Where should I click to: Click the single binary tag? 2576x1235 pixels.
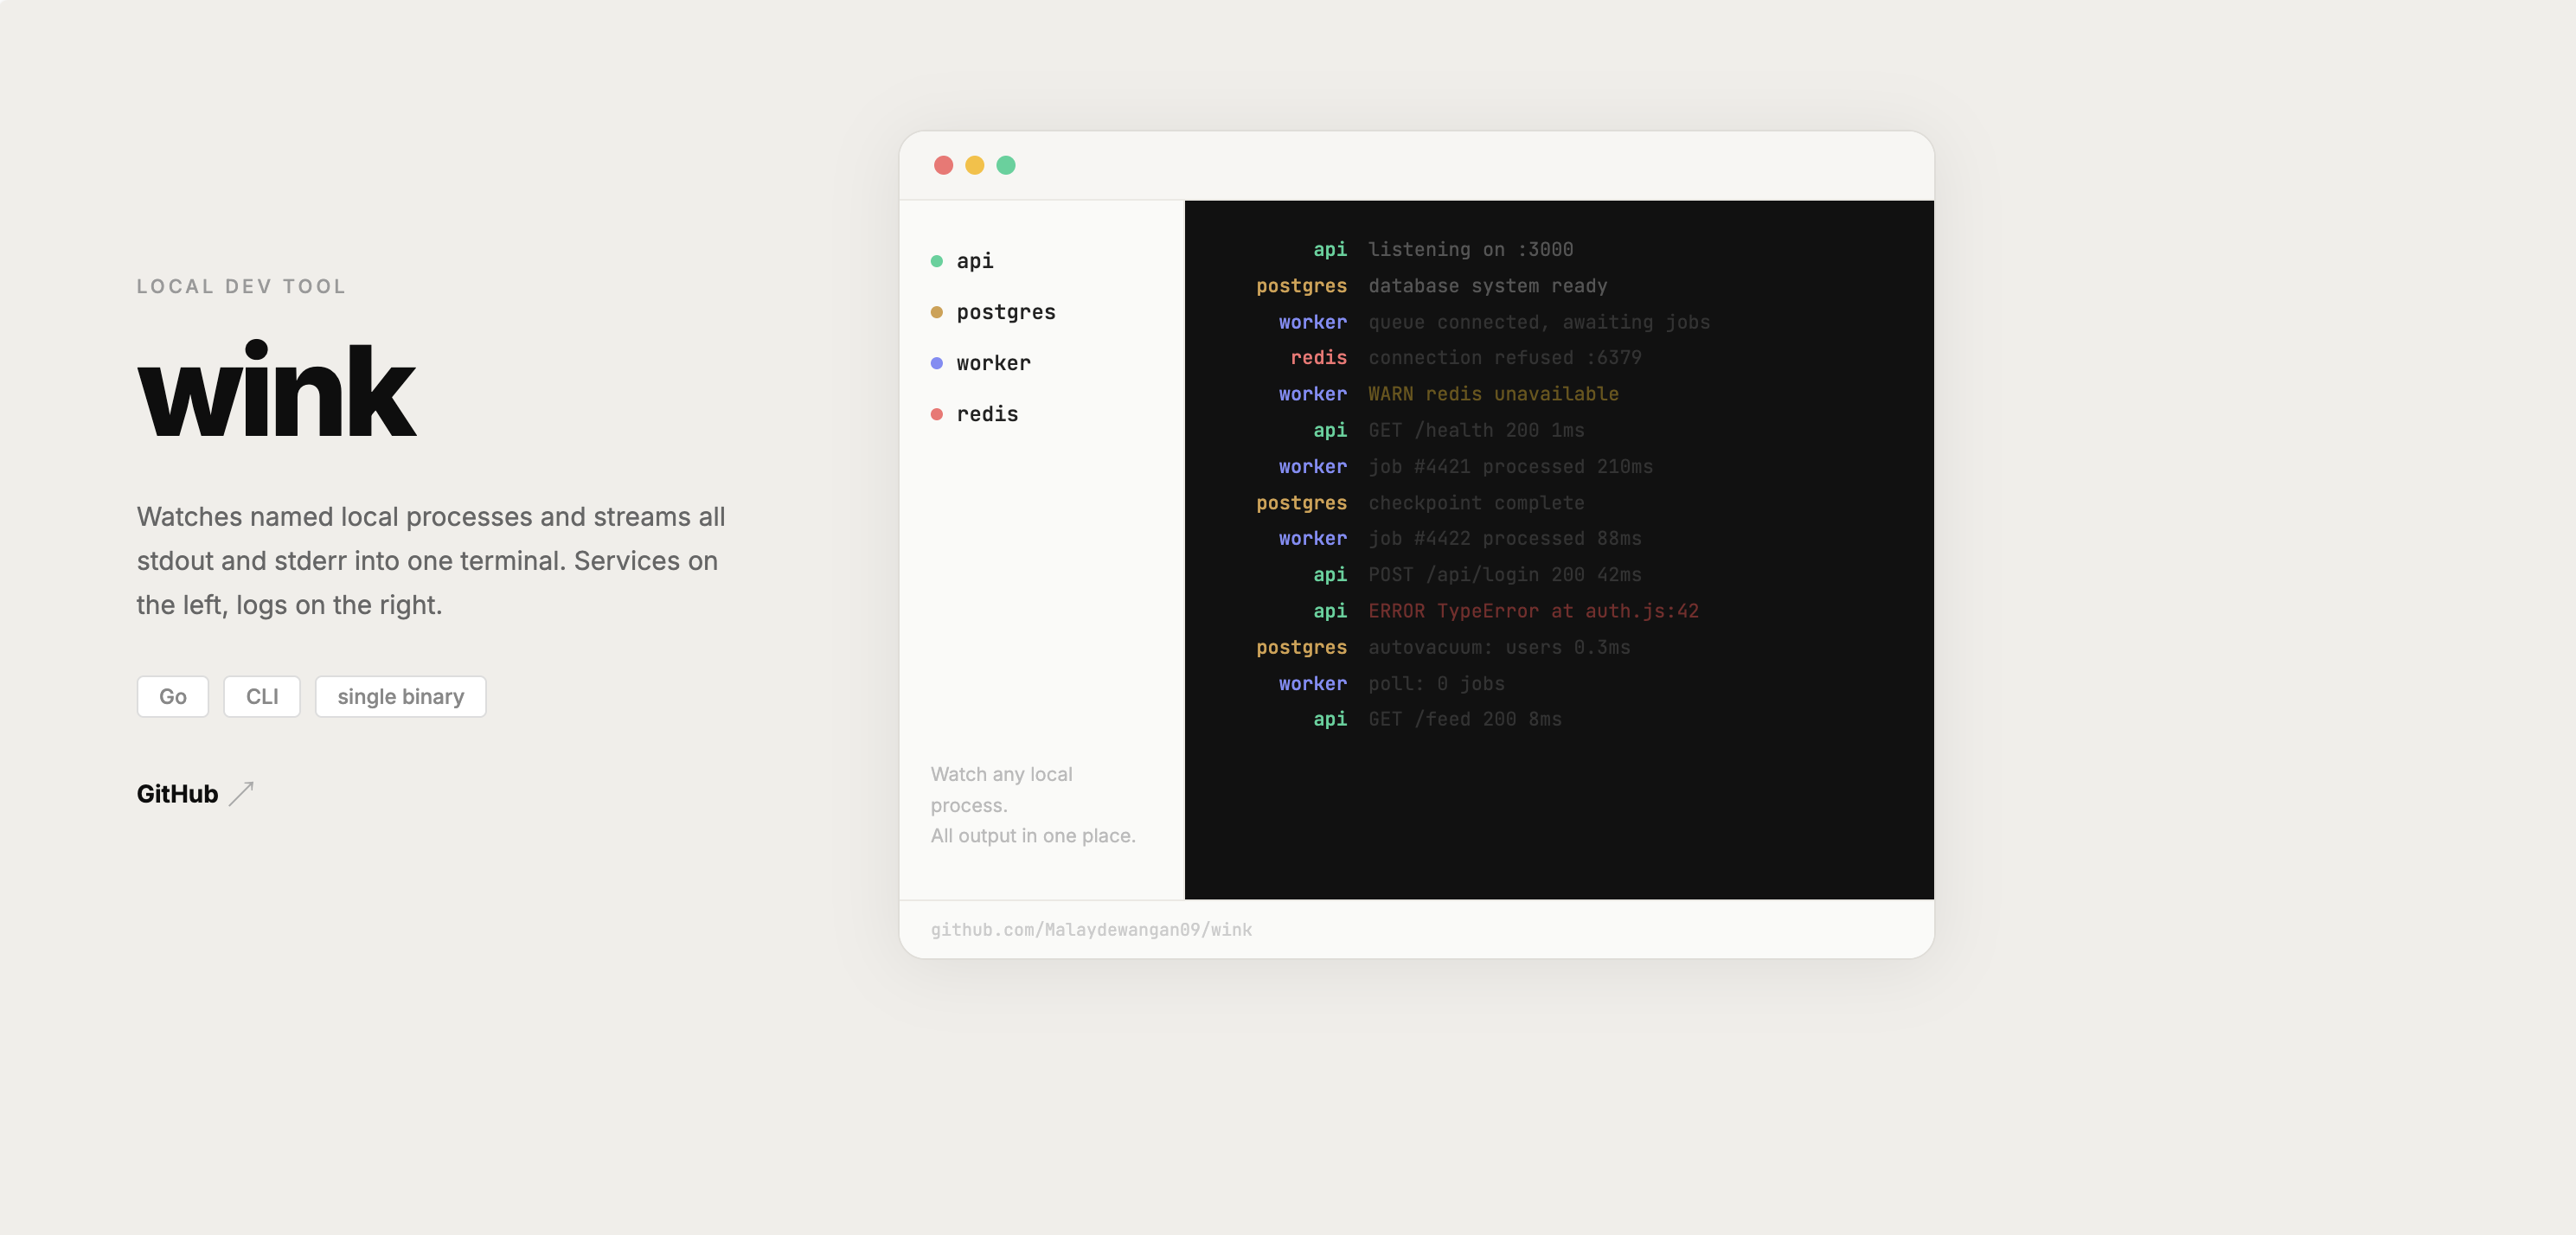click(401, 697)
